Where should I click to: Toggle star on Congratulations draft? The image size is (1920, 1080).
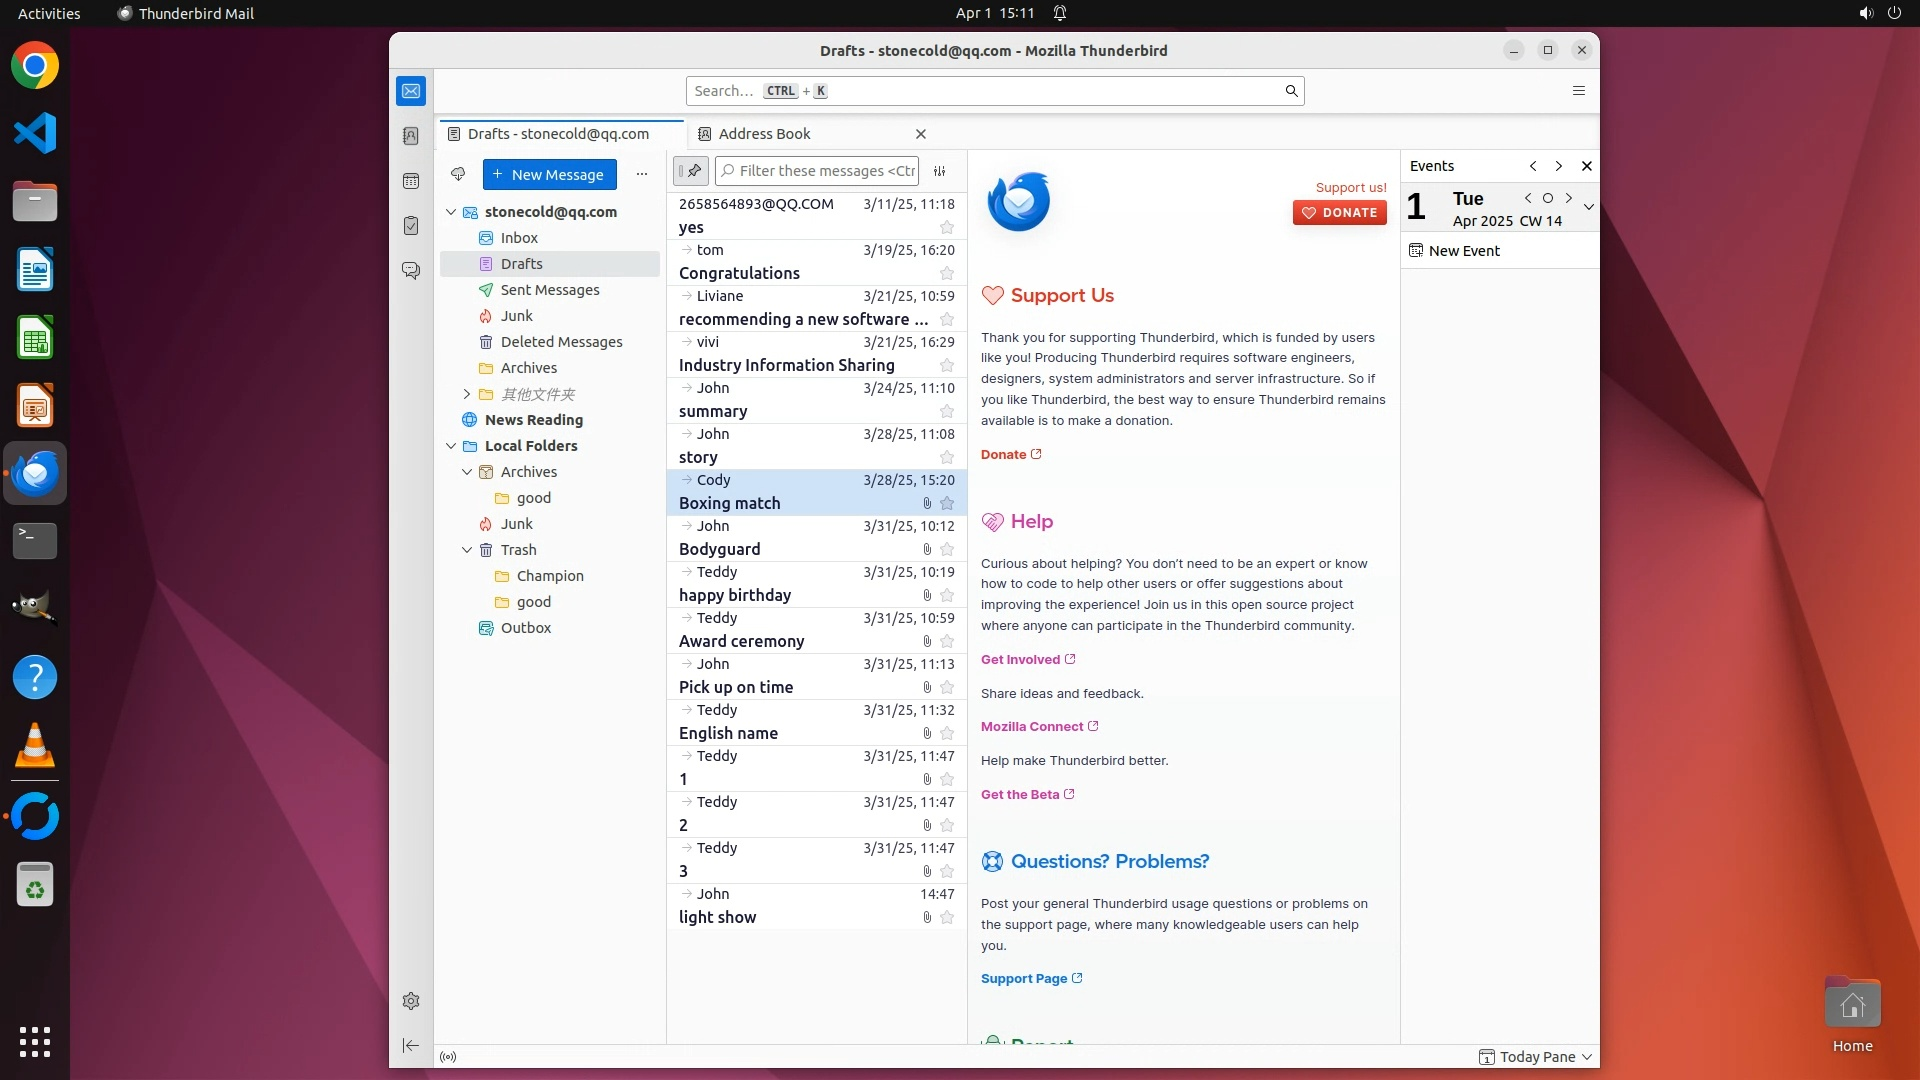point(947,273)
